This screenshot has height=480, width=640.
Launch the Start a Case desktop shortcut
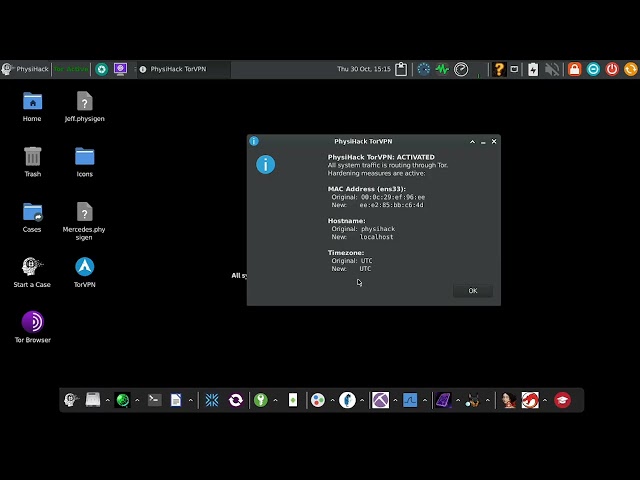point(32,273)
